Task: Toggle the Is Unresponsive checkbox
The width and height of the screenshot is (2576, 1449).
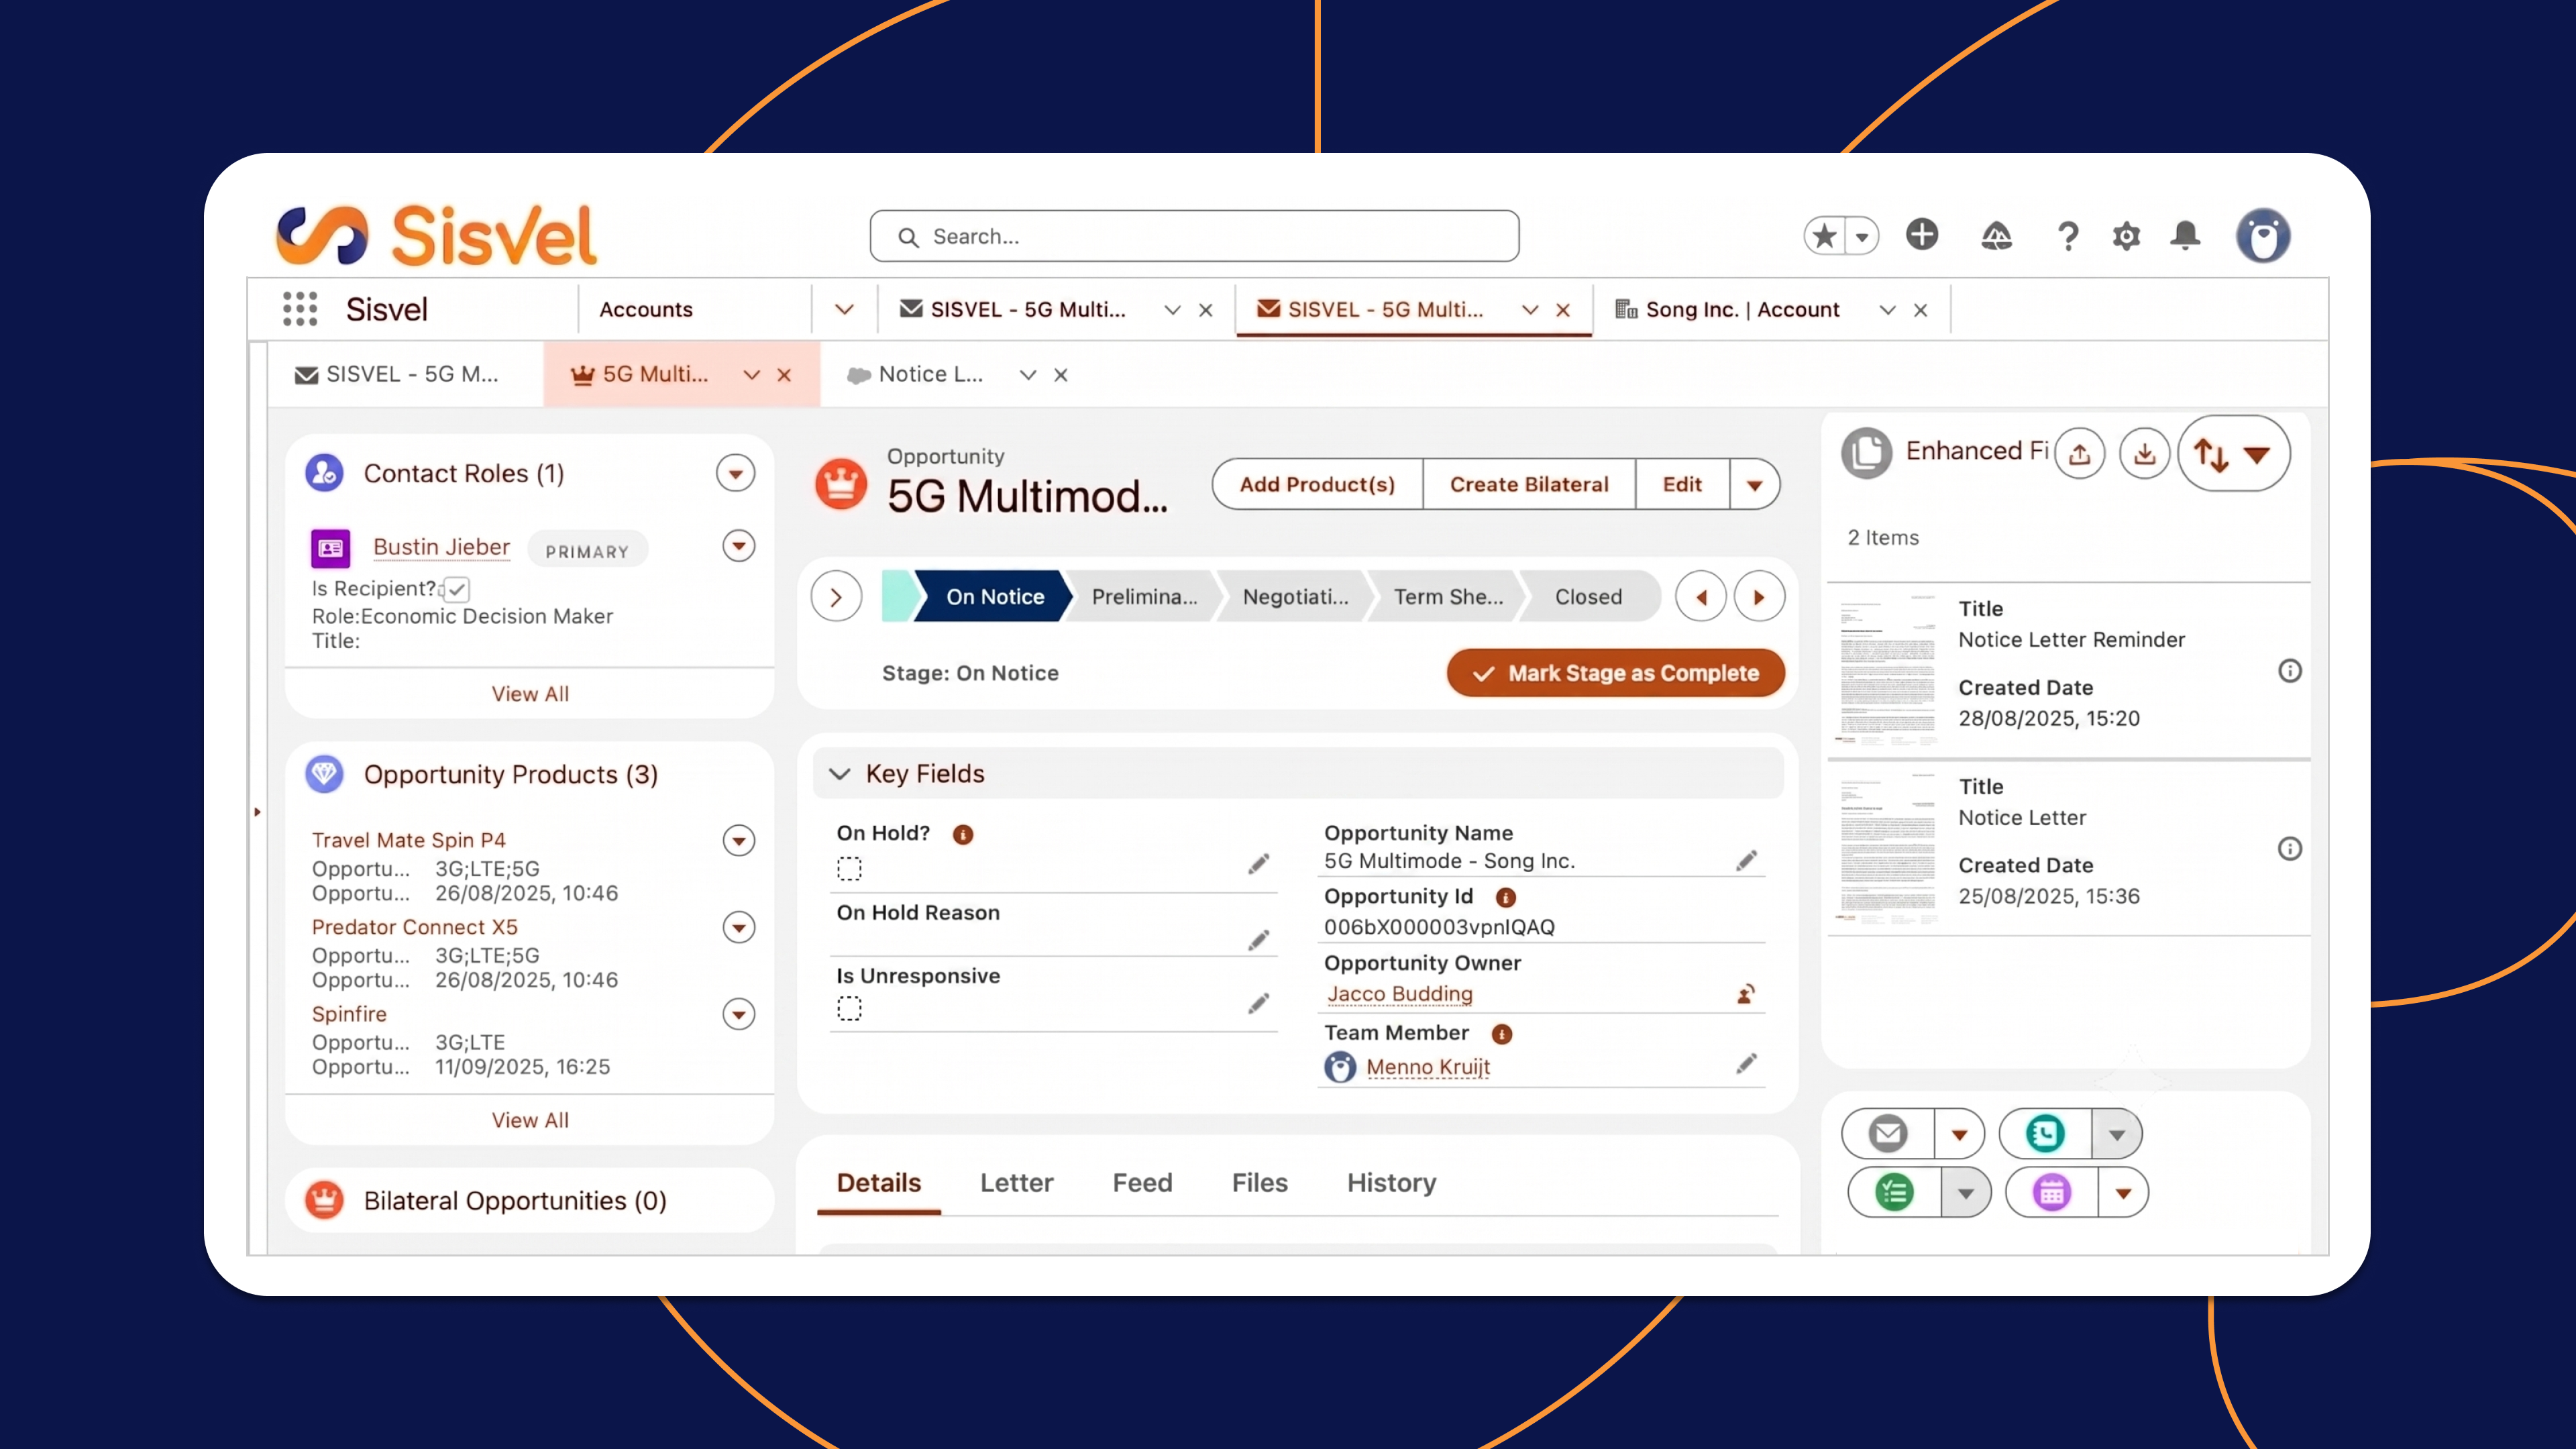Action: click(x=849, y=1008)
